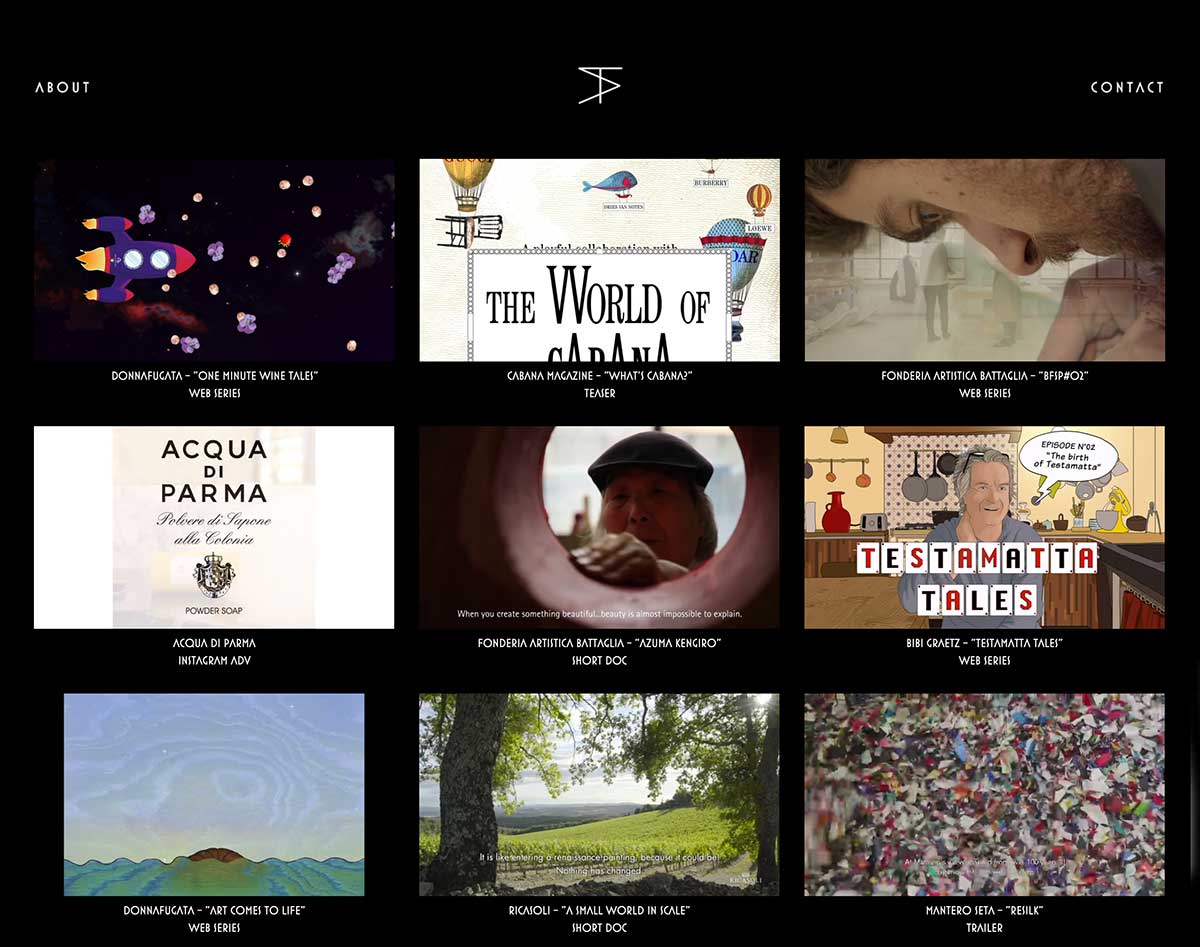Go to the Contact page
Image resolution: width=1200 pixels, height=947 pixels.
[1127, 87]
